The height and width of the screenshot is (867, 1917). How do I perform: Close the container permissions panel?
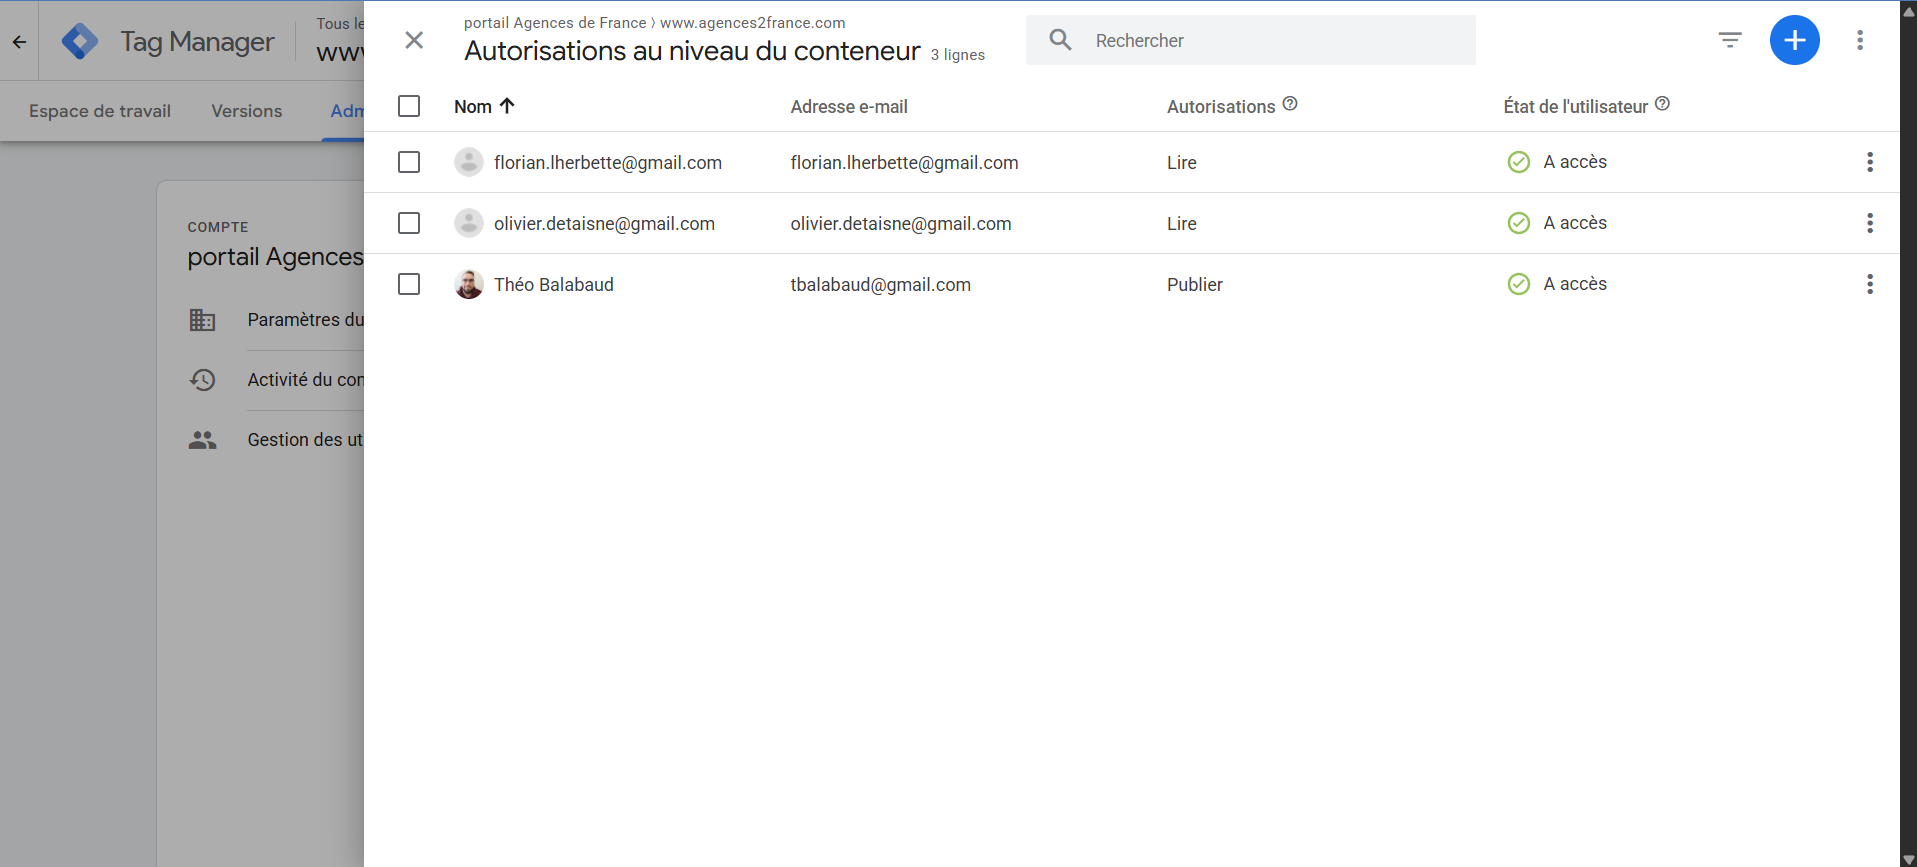point(414,40)
